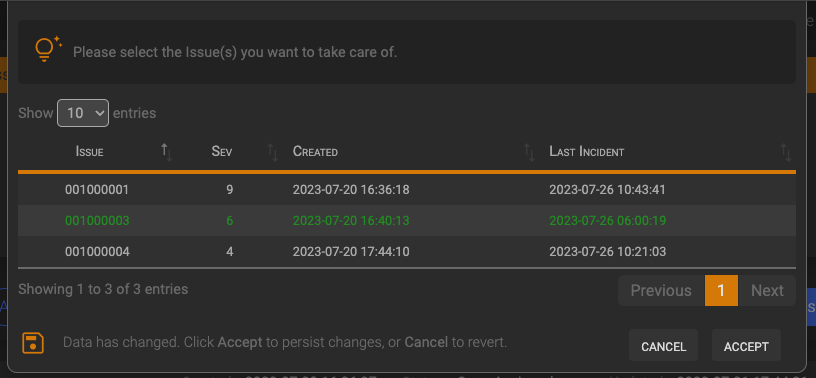Click the Cancel button
Image resolution: width=816 pixels, height=378 pixels.
(x=664, y=345)
